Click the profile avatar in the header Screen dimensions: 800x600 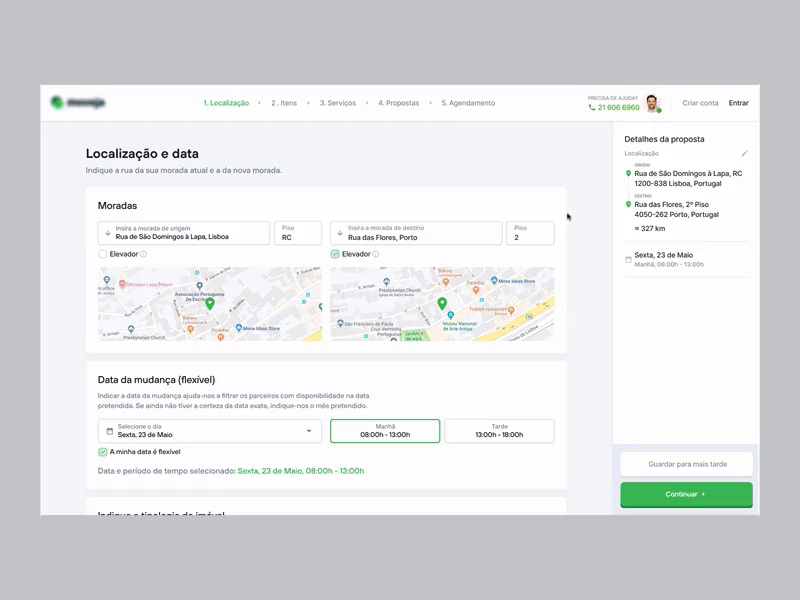[652, 102]
